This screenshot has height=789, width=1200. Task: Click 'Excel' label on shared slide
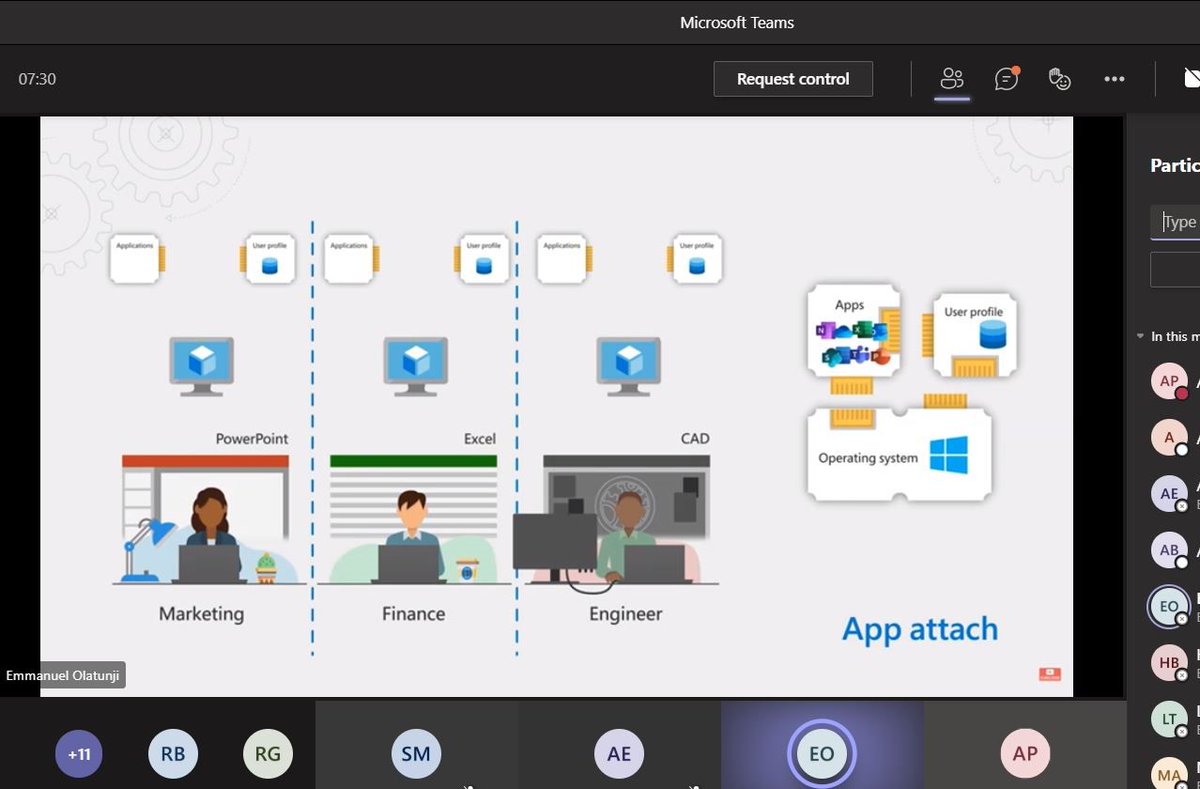coord(480,438)
